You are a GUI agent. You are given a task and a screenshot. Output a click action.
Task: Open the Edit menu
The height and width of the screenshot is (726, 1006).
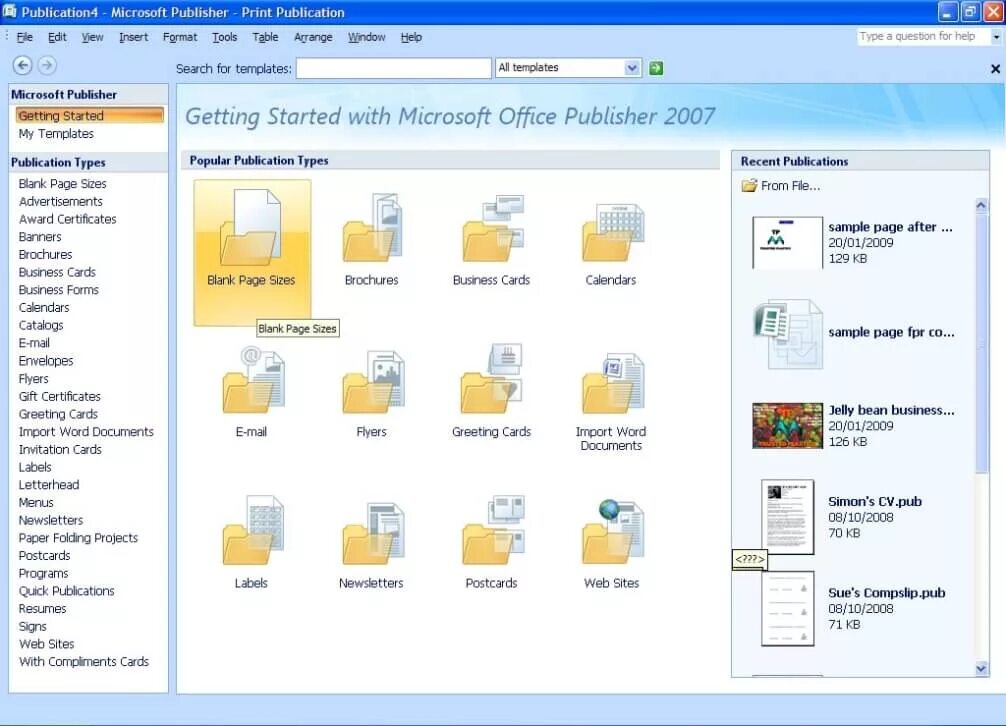point(57,37)
